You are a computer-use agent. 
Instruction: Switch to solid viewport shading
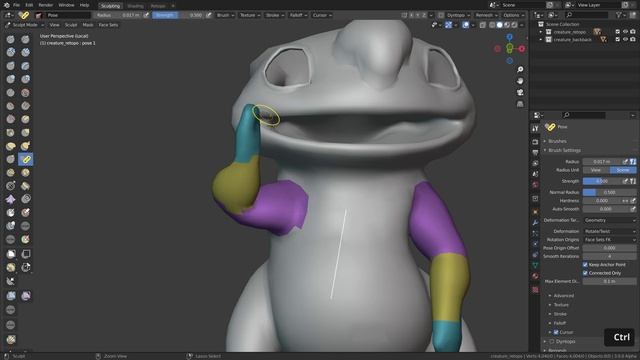(500, 25)
